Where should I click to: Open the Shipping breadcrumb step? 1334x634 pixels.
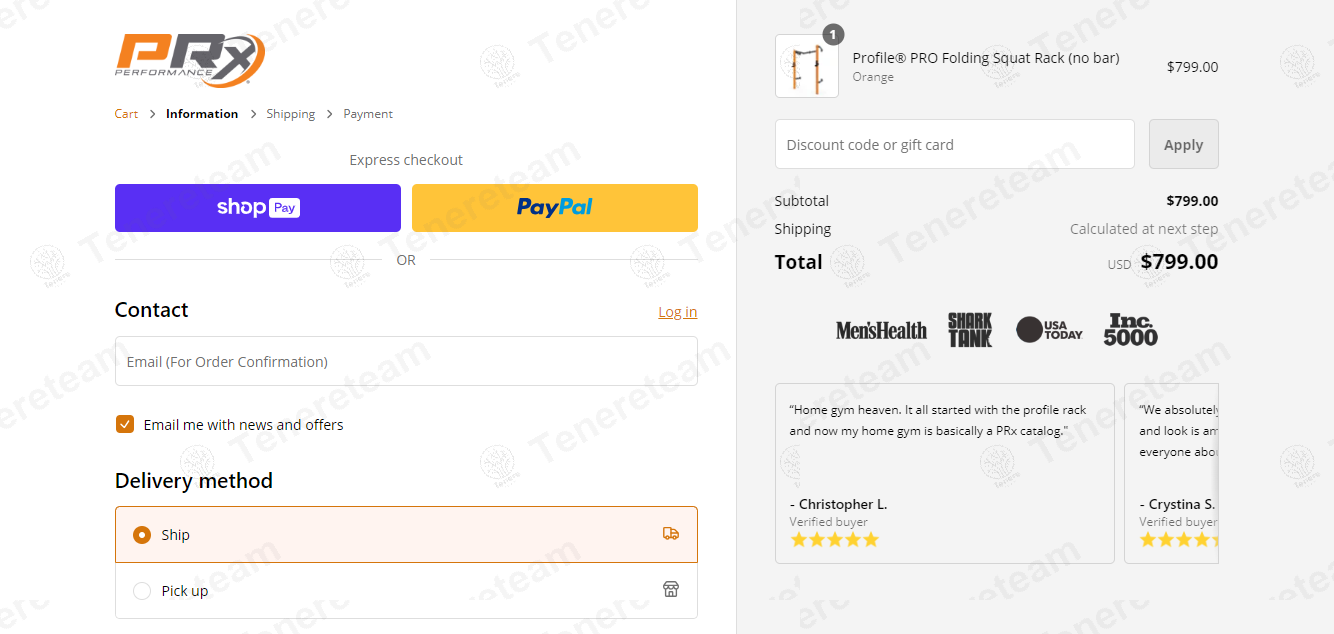click(290, 114)
